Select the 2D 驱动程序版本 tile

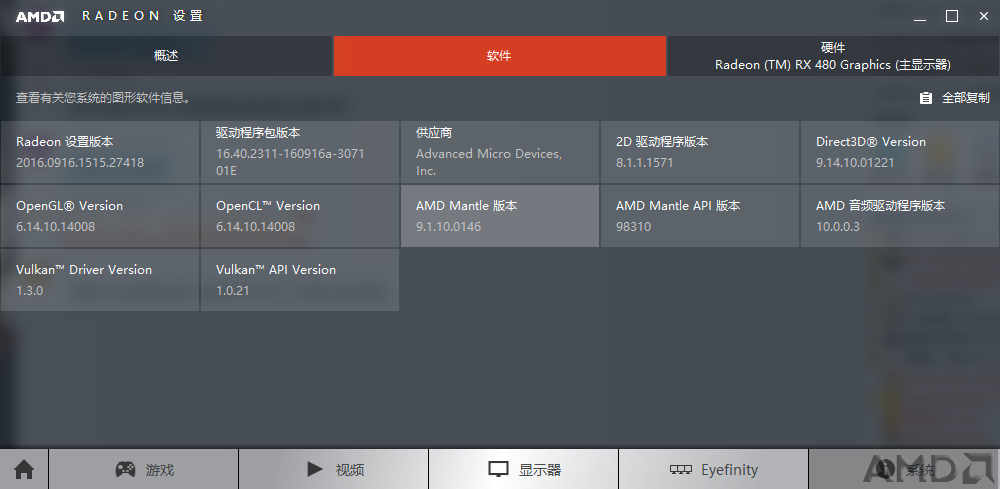700,152
